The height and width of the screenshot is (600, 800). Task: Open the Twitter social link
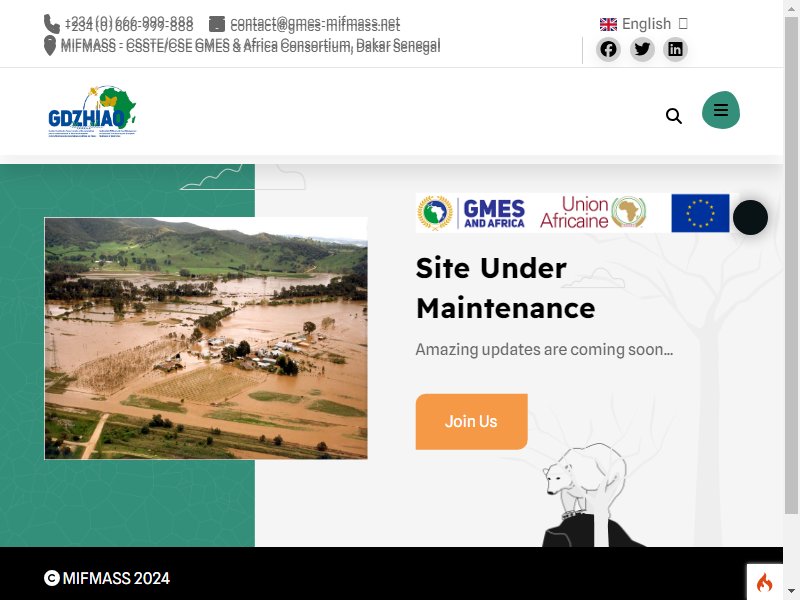click(642, 49)
